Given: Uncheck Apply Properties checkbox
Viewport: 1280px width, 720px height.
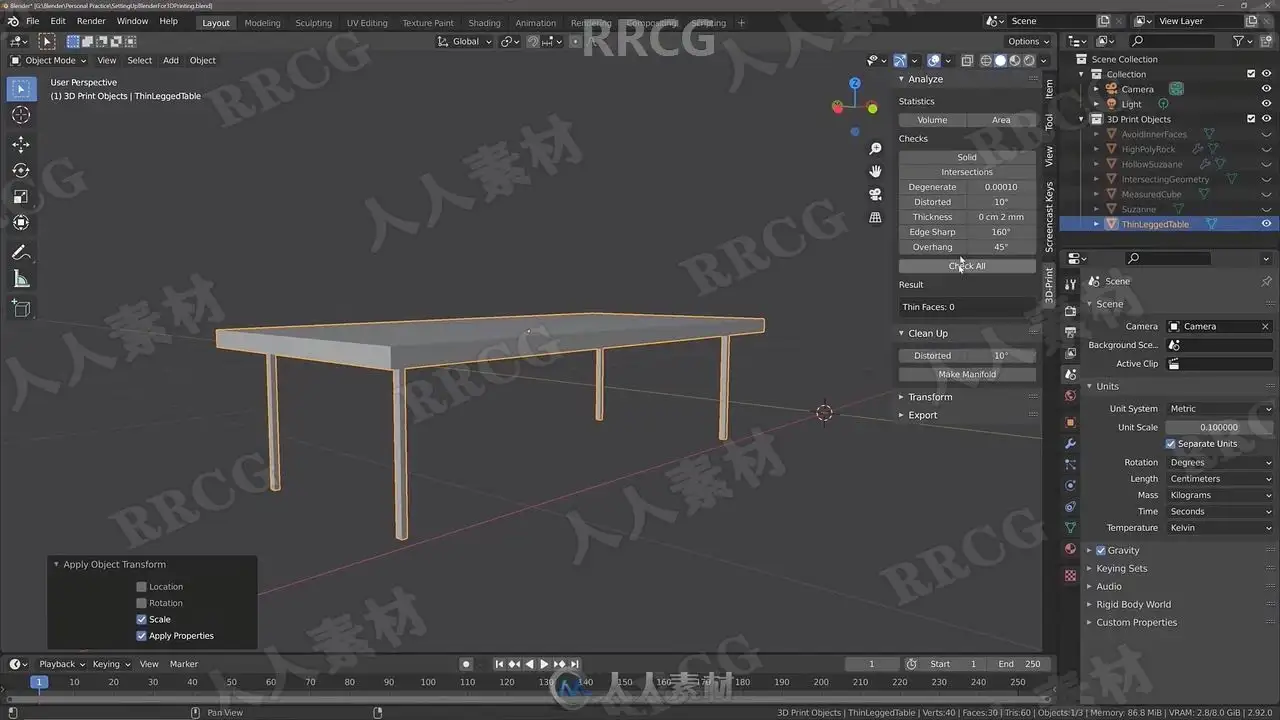Looking at the screenshot, I should (x=141, y=635).
